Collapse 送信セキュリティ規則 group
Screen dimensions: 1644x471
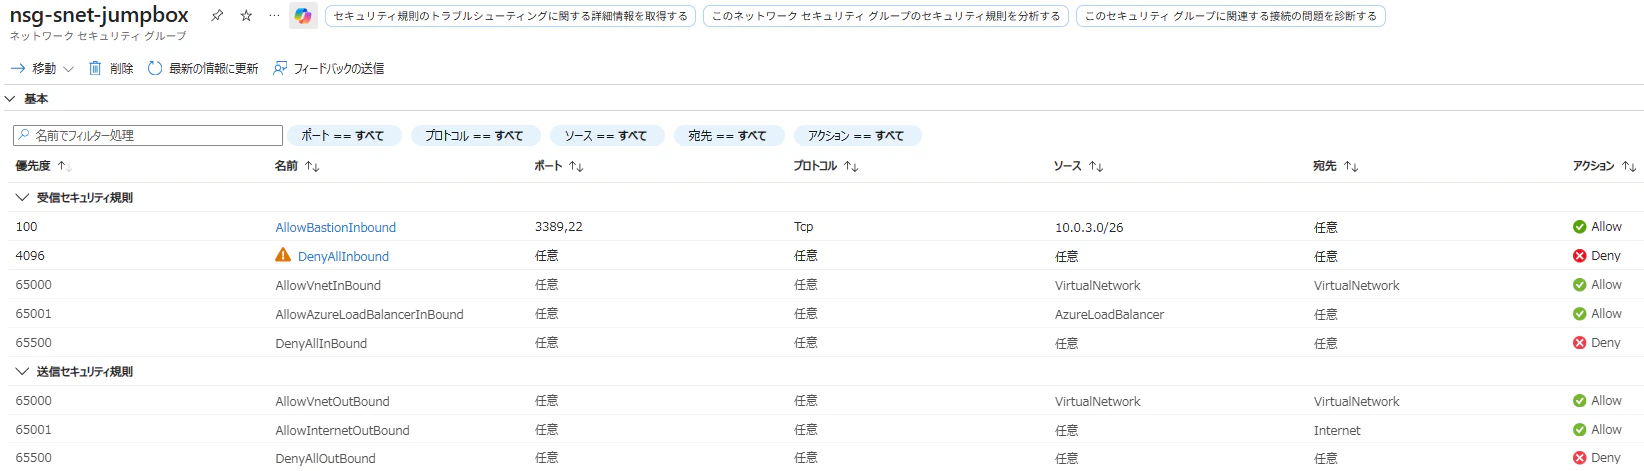(22, 372)
